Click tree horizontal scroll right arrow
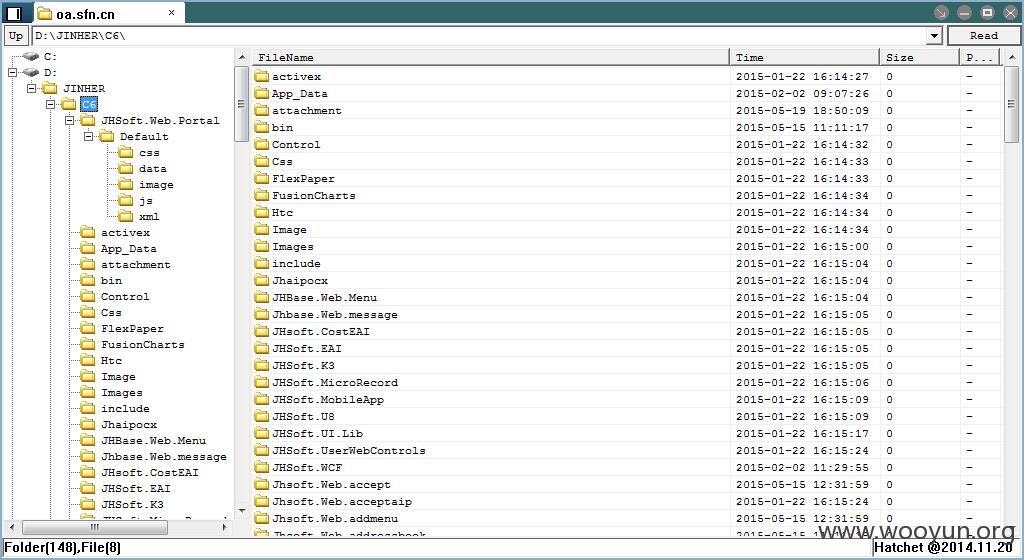The width and height of the screenshot is (1024, 560). [x=225, y=527]
